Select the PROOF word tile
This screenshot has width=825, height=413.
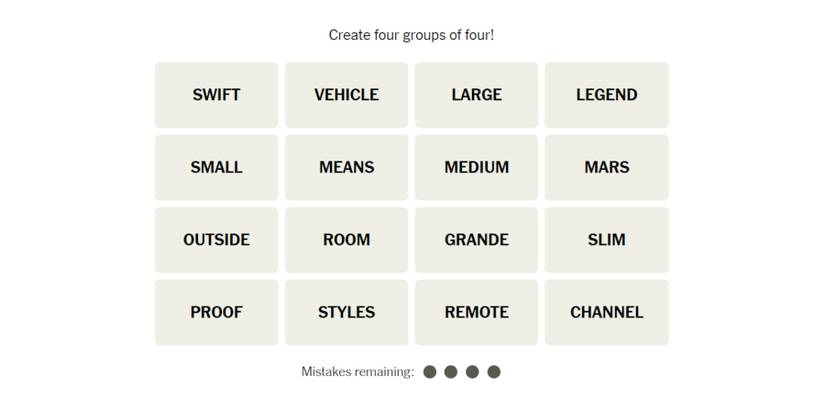pos(216,312)
